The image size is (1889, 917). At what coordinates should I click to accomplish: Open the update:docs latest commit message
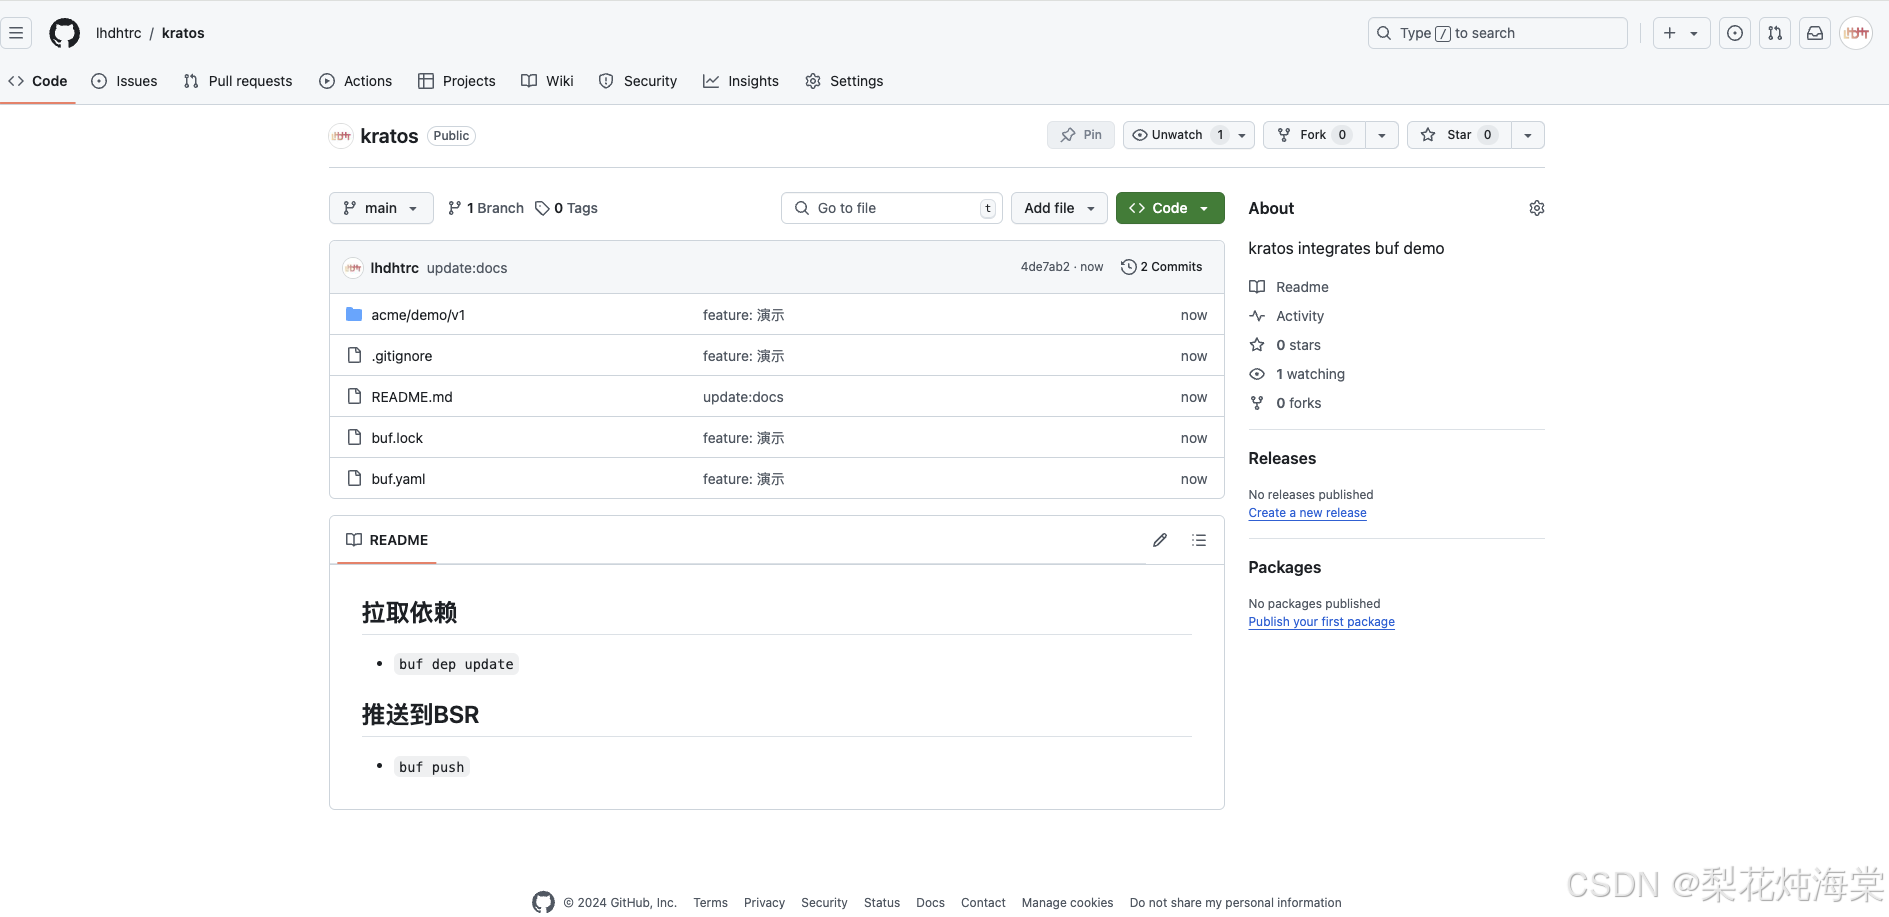point(467,268)
